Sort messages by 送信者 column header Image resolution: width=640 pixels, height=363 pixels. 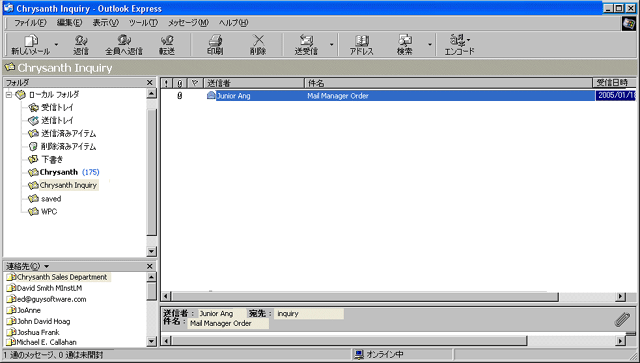[253, 83]
